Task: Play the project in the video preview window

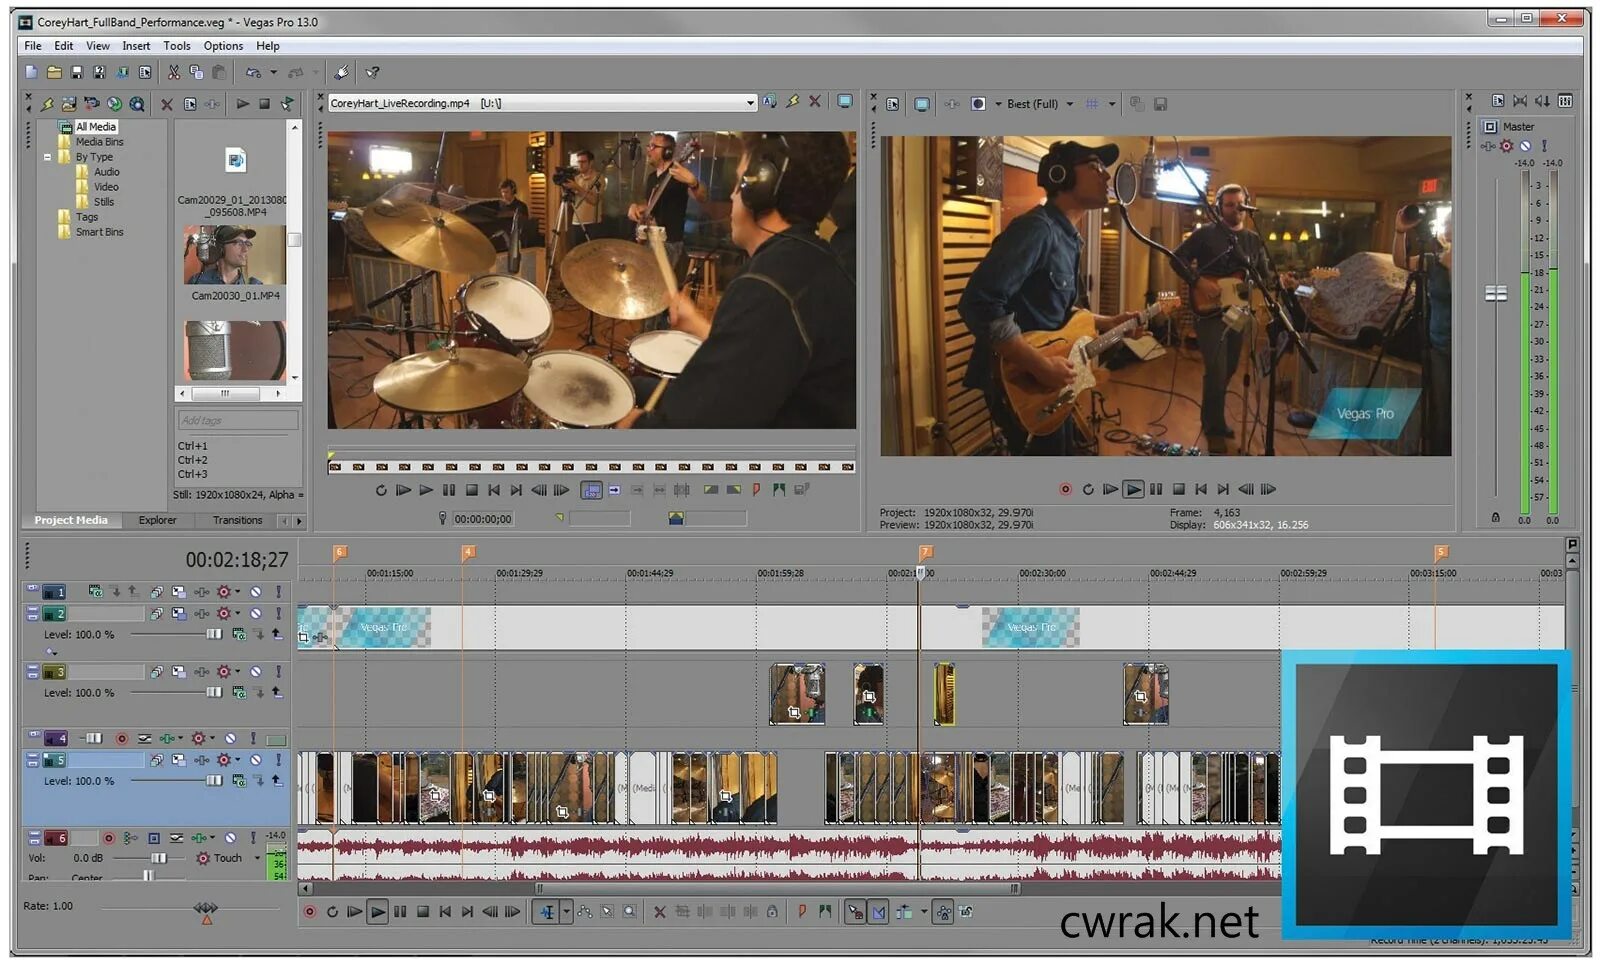Action: [x=1133, y=489]
